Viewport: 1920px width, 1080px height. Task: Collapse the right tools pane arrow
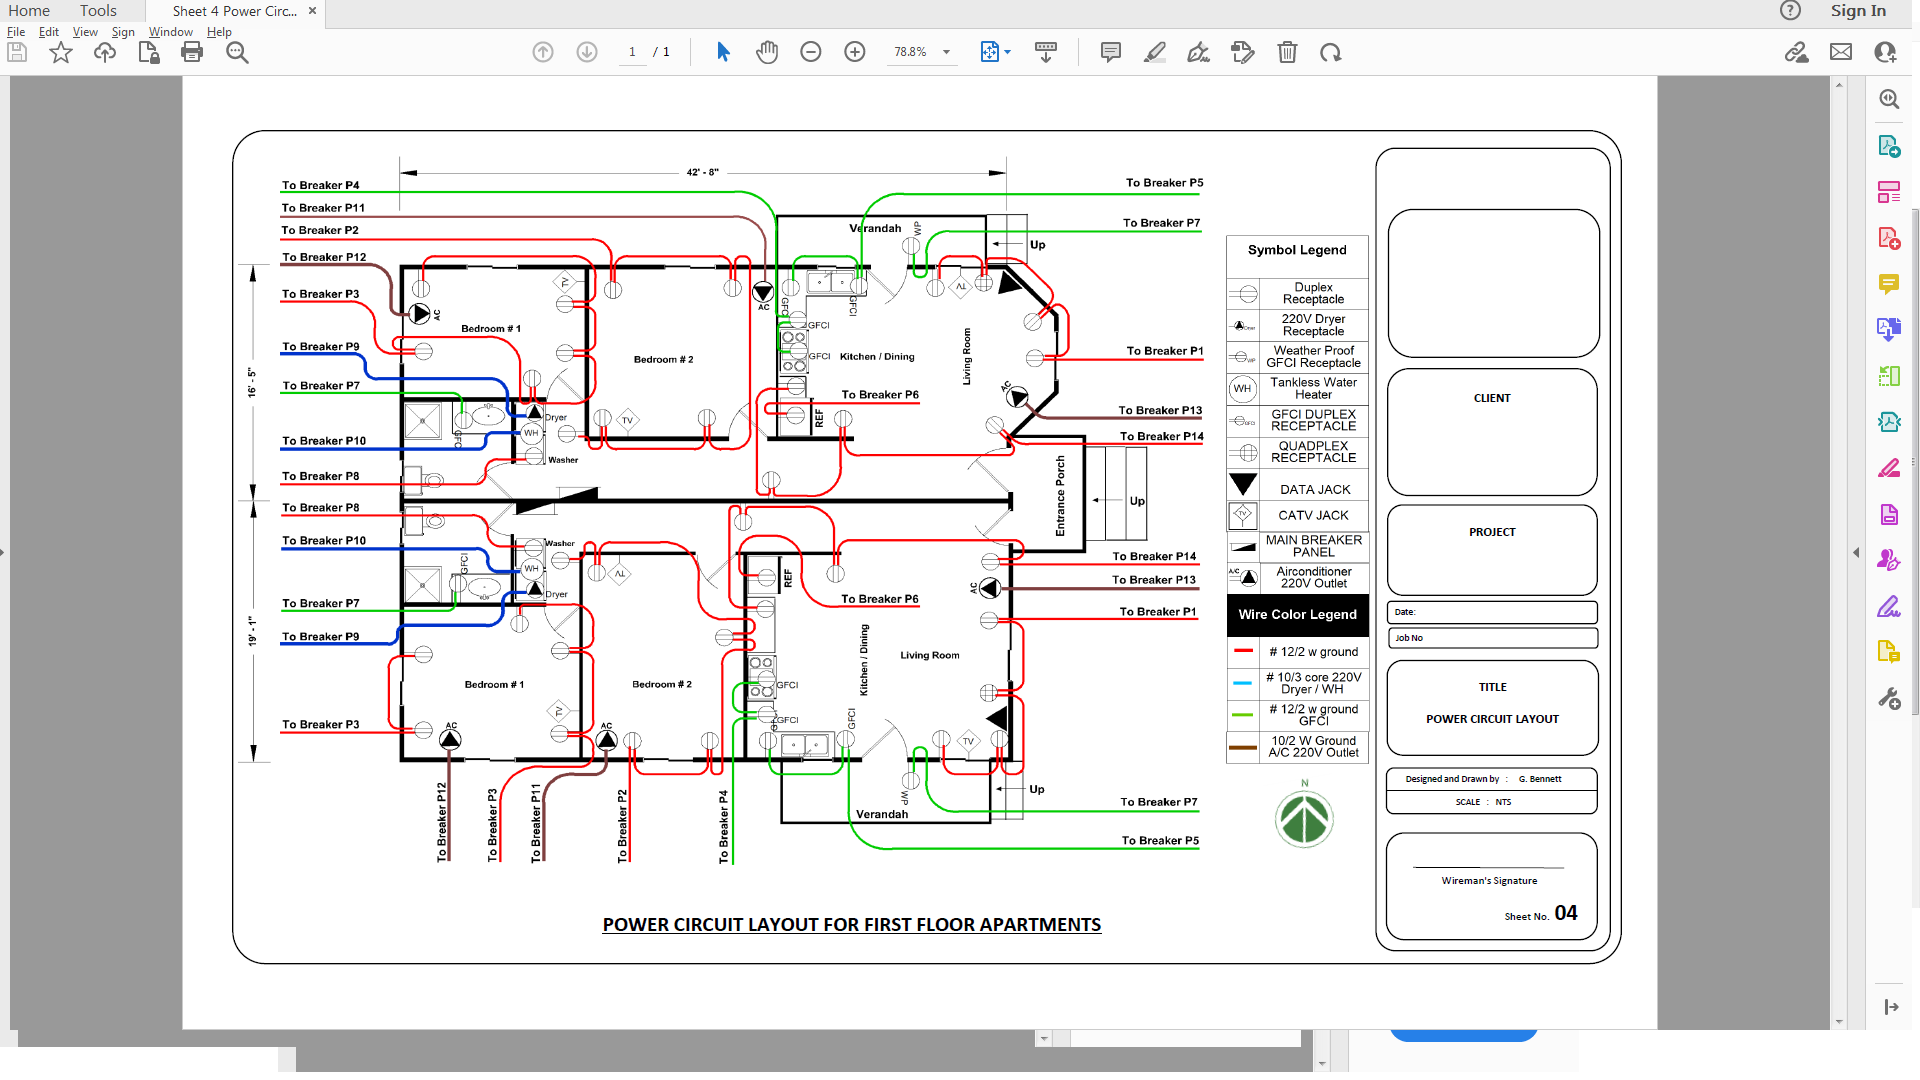click(1857, 552)
